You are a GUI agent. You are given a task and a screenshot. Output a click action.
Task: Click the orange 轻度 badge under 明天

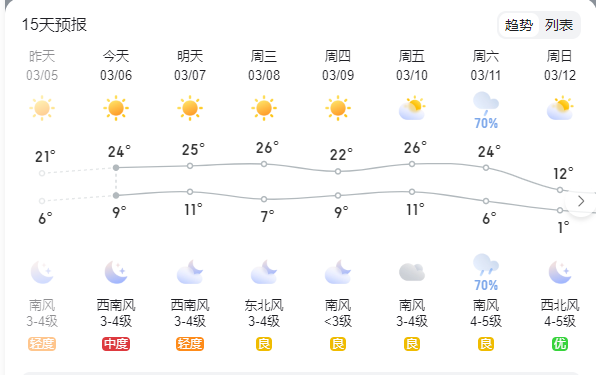tap(190, 344)
